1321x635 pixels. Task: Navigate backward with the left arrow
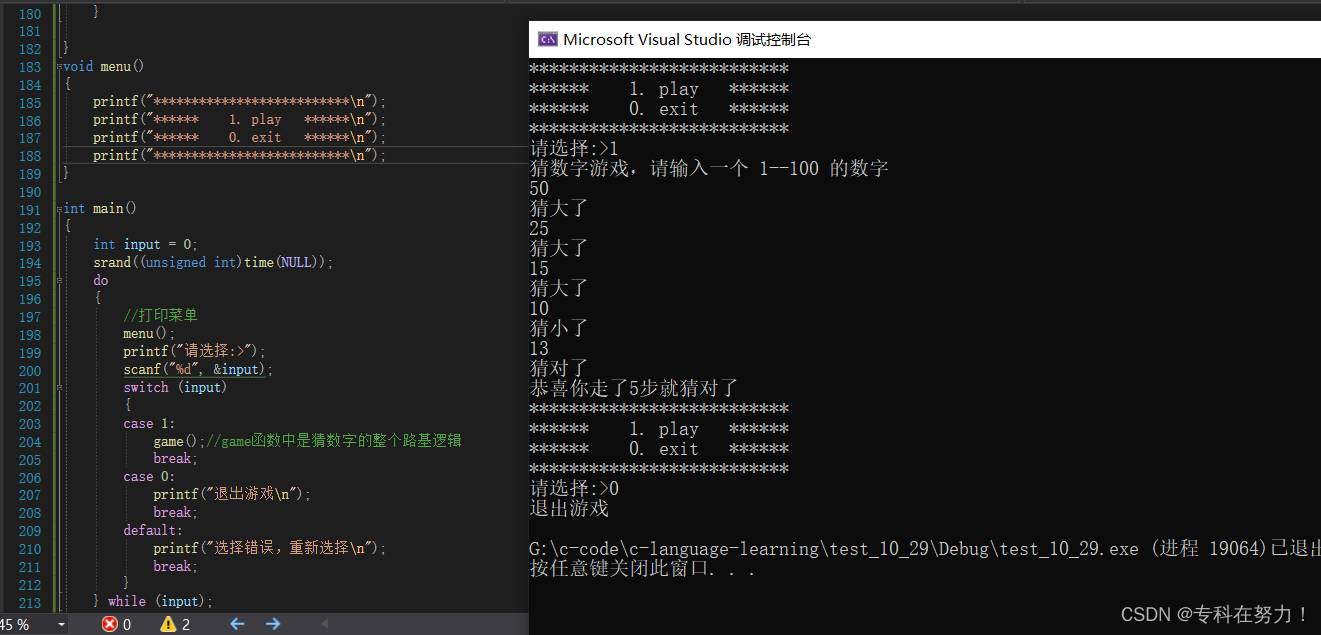[x=237, y=624]
